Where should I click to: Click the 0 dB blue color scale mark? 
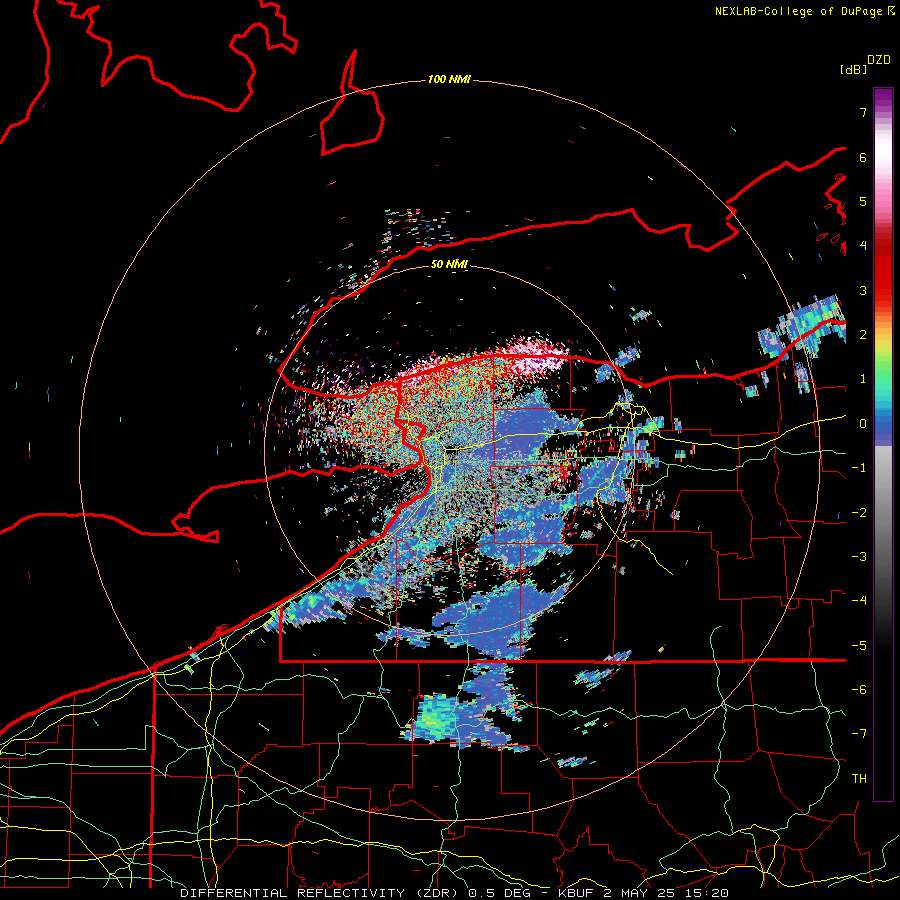863,424
